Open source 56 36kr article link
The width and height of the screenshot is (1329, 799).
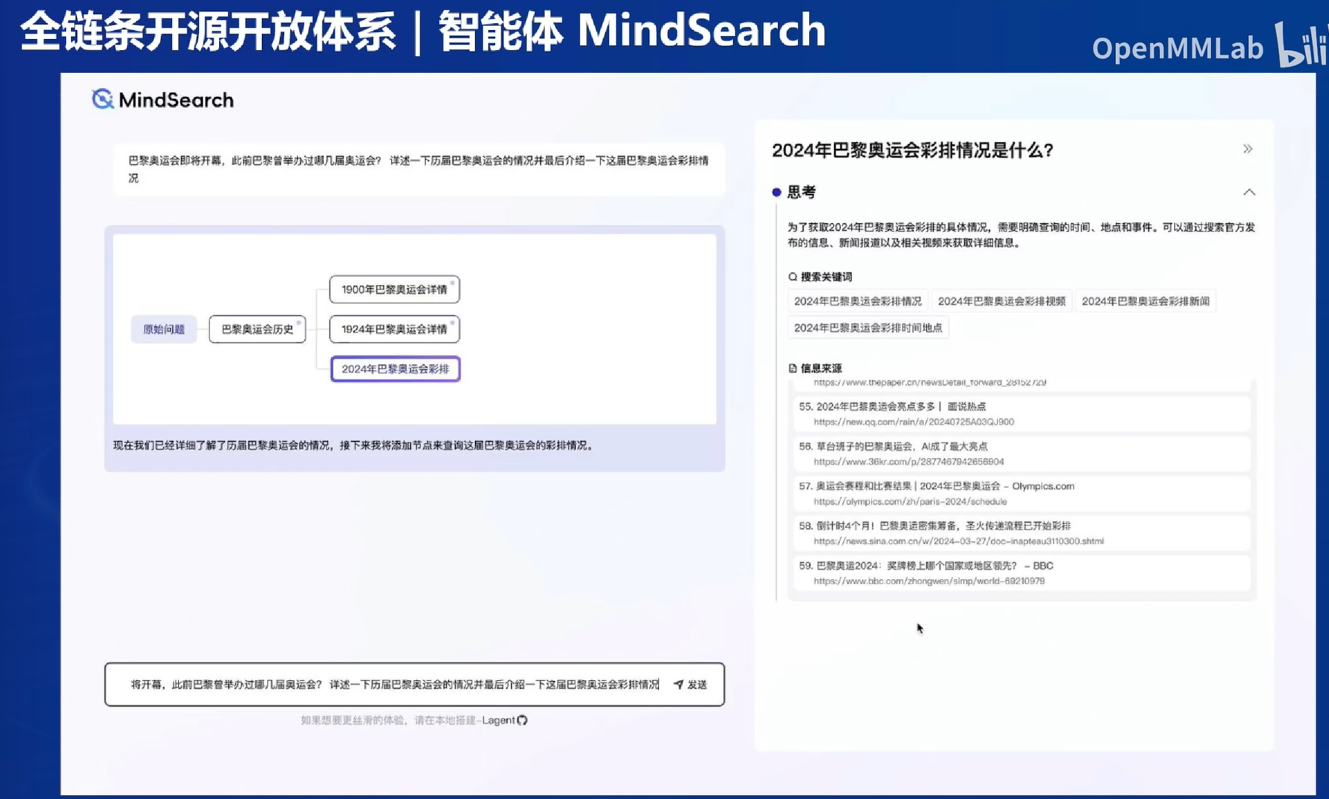click(908, 462)
